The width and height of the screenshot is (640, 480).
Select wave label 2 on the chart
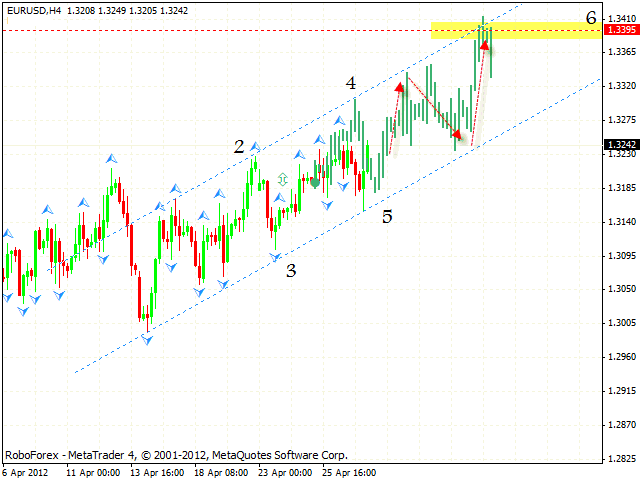(x=239, y=147)
